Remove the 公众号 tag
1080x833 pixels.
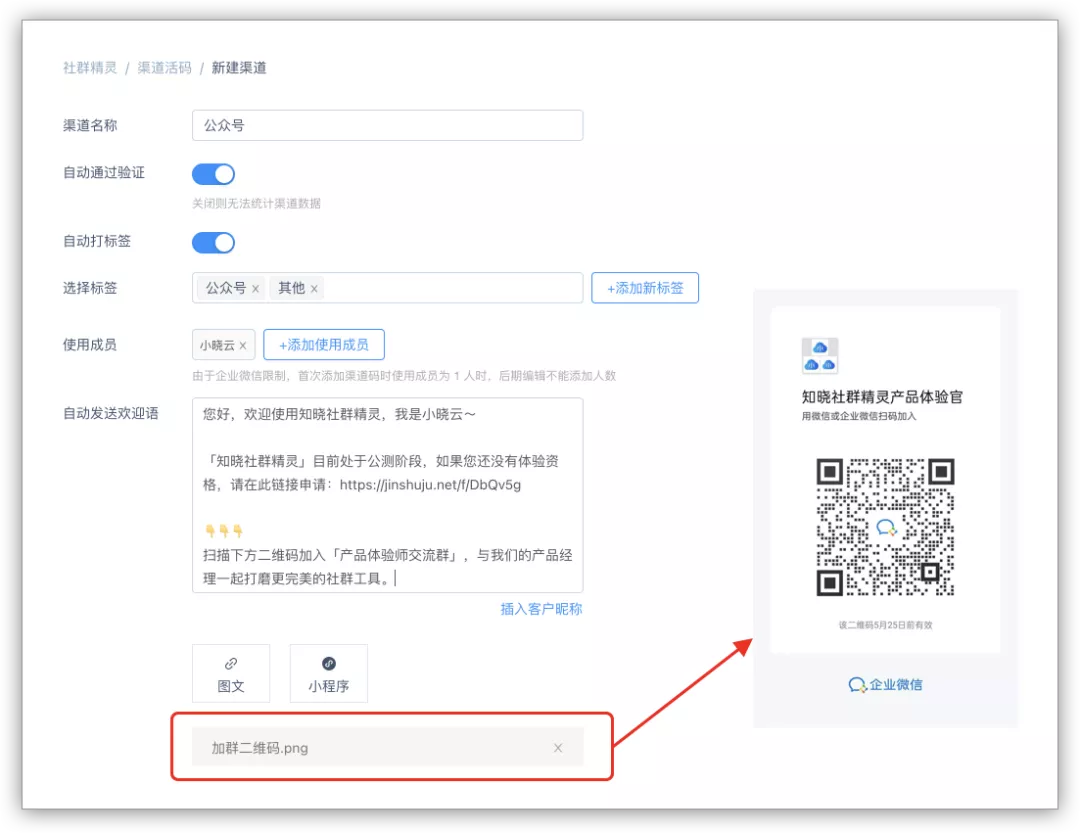(256, 289)
